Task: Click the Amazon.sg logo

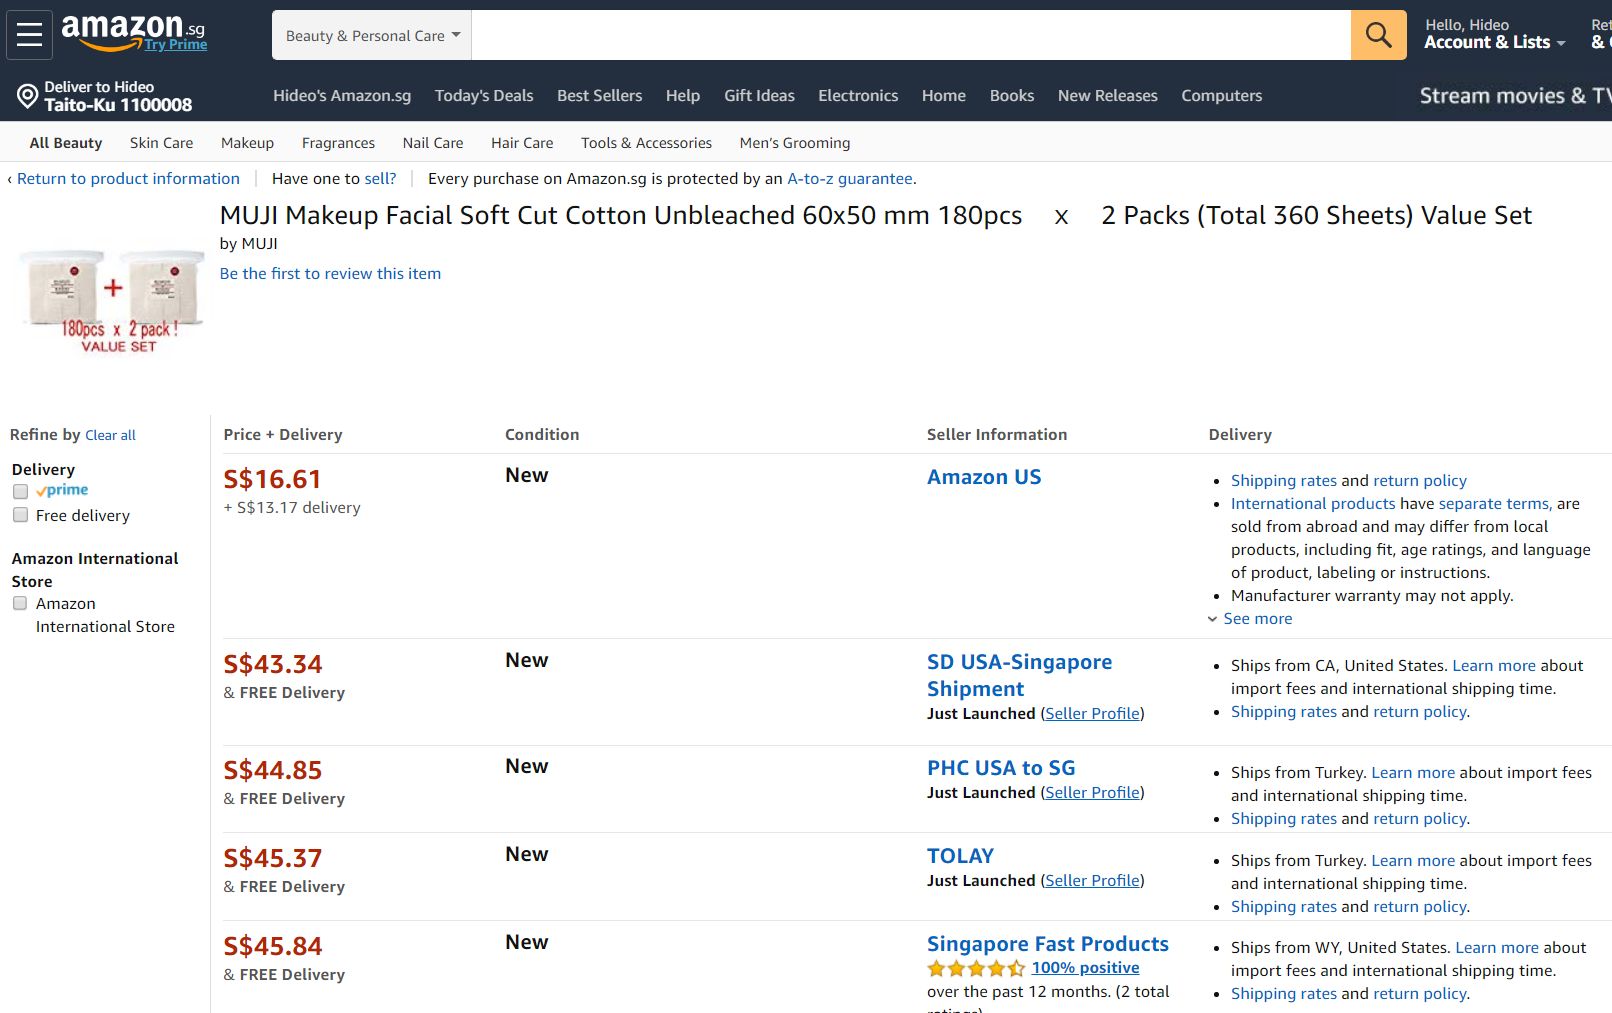Action: coord(132,30)
